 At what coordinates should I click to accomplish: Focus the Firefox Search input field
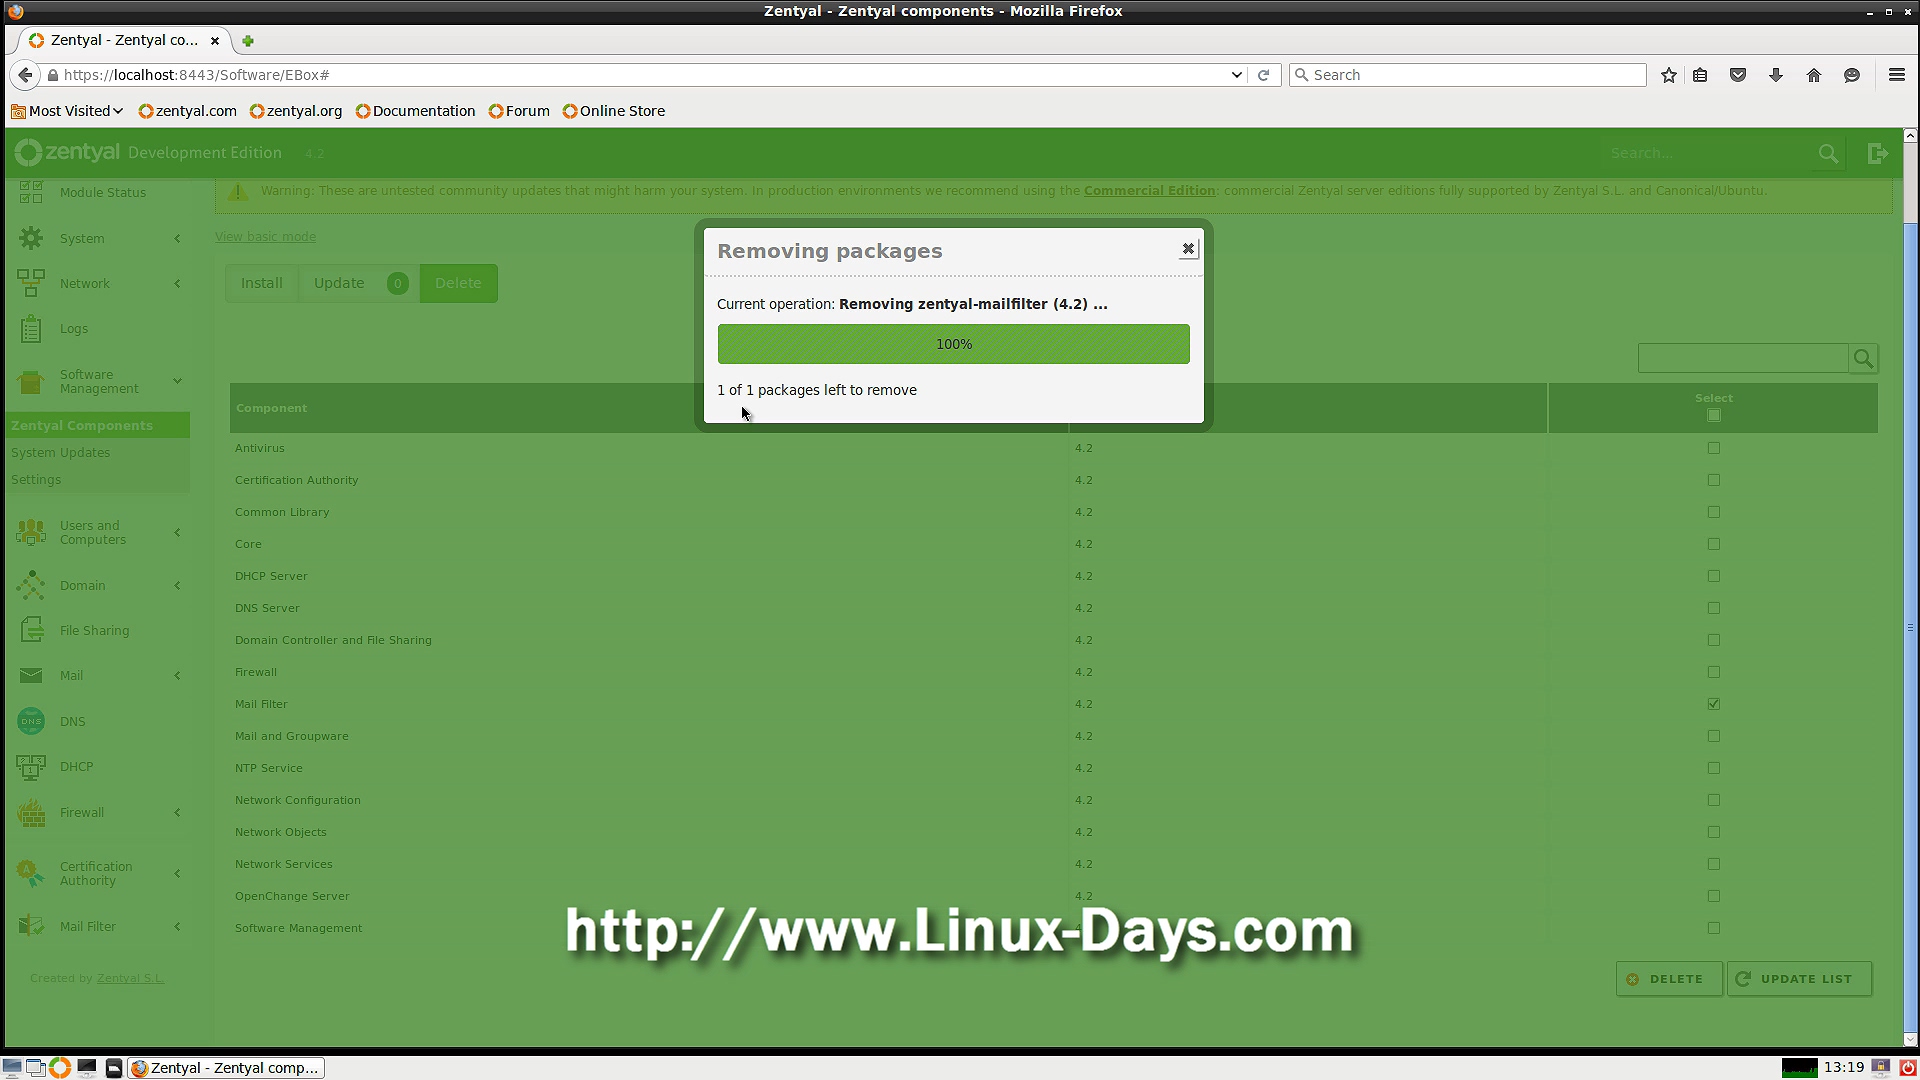[x=1468, y=75]
